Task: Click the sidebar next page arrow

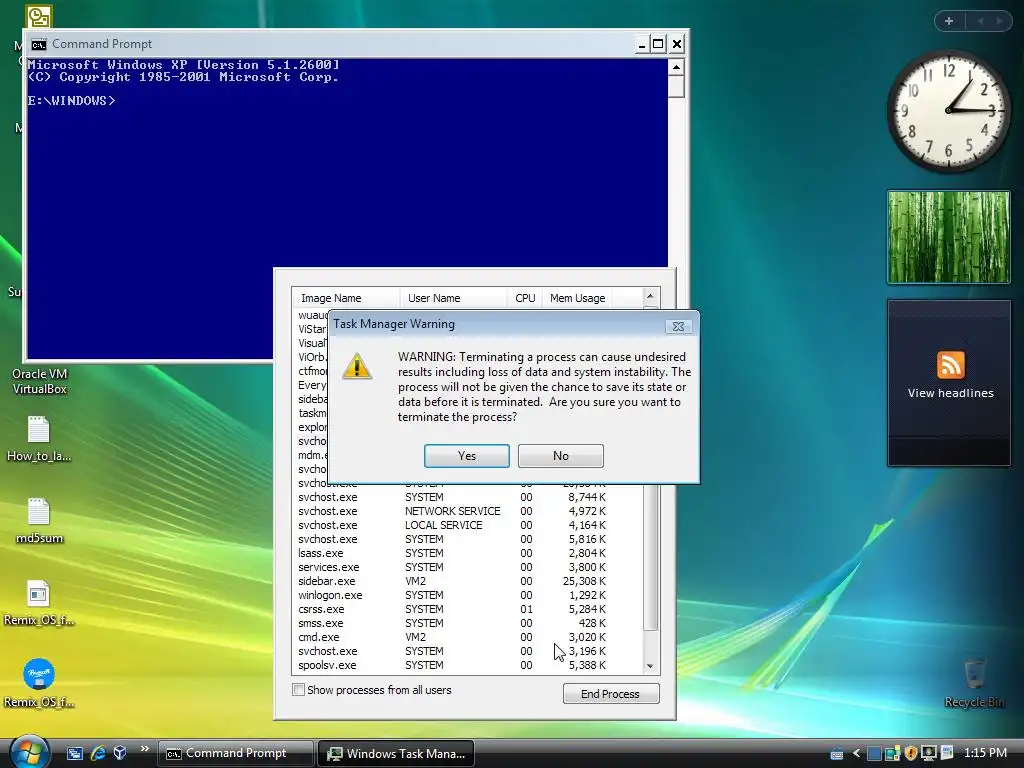Action: pyautogui.click(x=999, y=21)
